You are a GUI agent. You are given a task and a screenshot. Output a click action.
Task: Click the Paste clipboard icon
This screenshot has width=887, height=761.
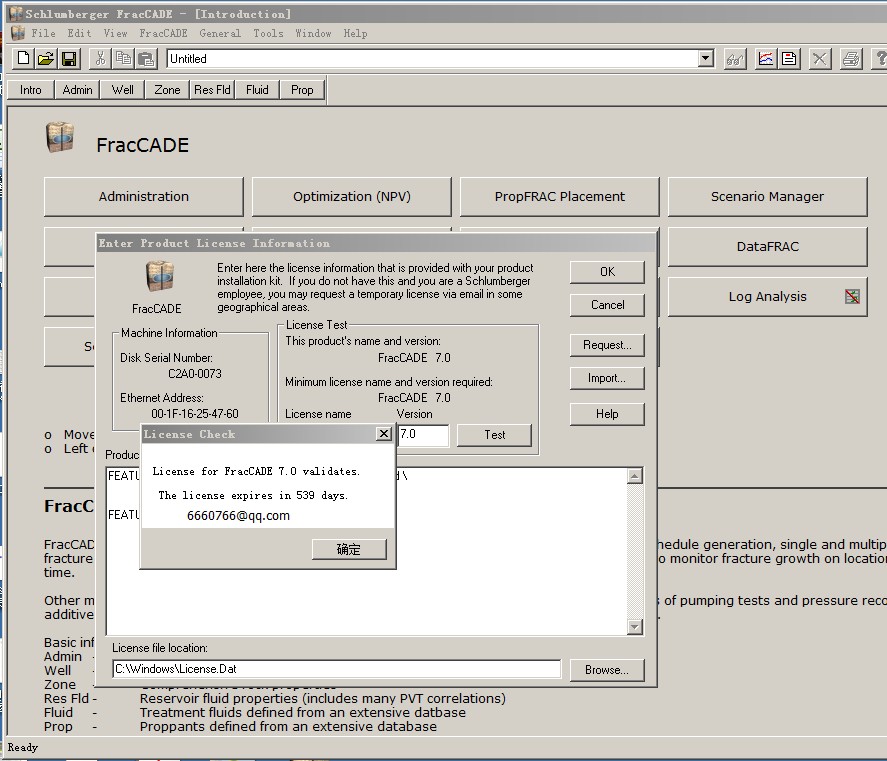coord(146,59)
